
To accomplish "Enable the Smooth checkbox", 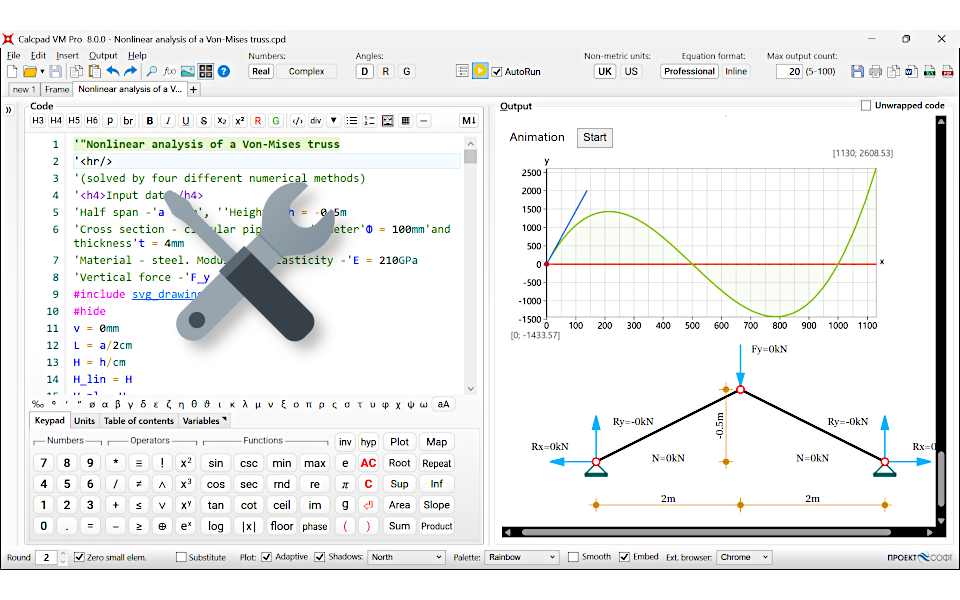I will pos(573,557).
